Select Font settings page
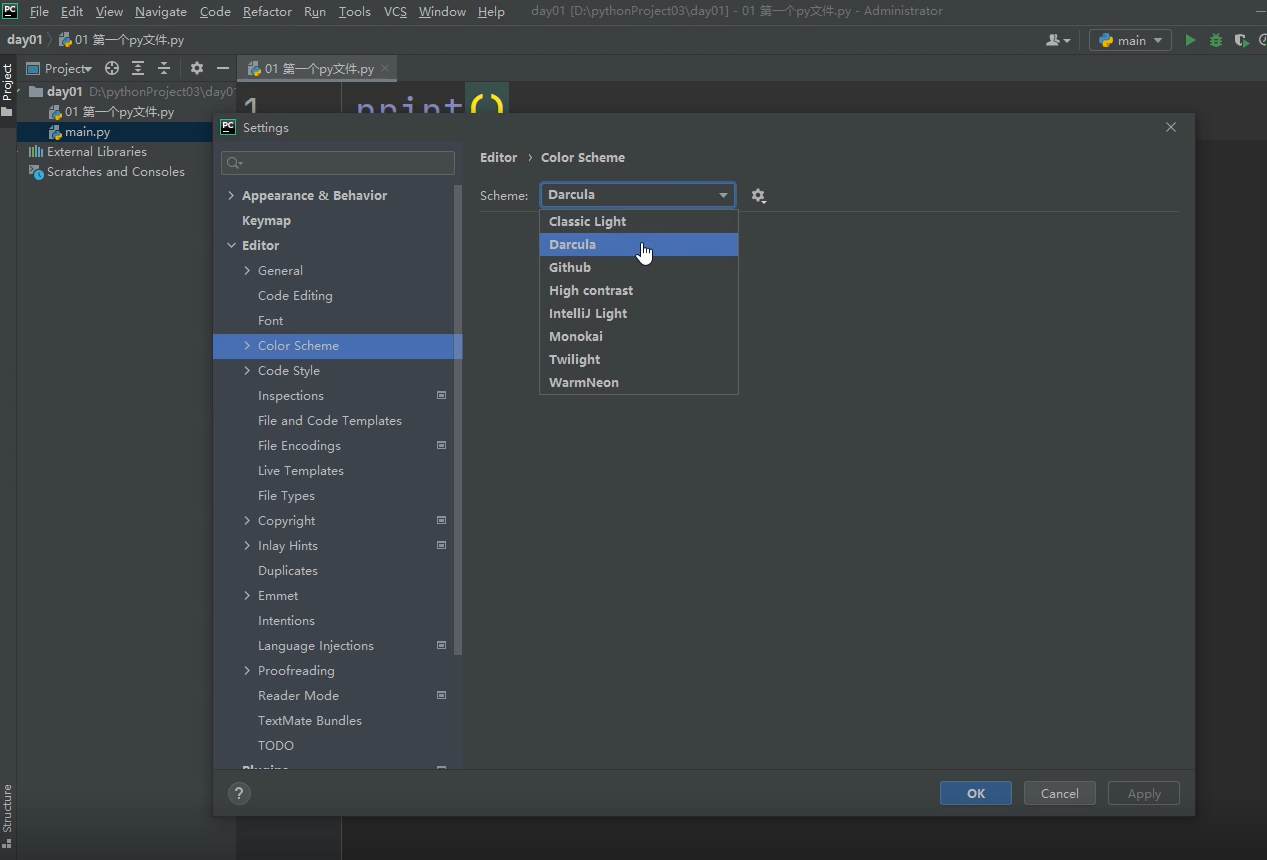This screenshot has width=1267, height=860. [270, 320]
